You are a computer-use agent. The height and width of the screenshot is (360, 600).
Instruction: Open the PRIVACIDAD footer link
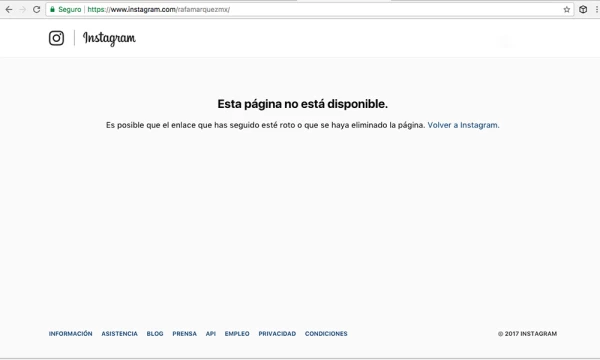[277, 334]
